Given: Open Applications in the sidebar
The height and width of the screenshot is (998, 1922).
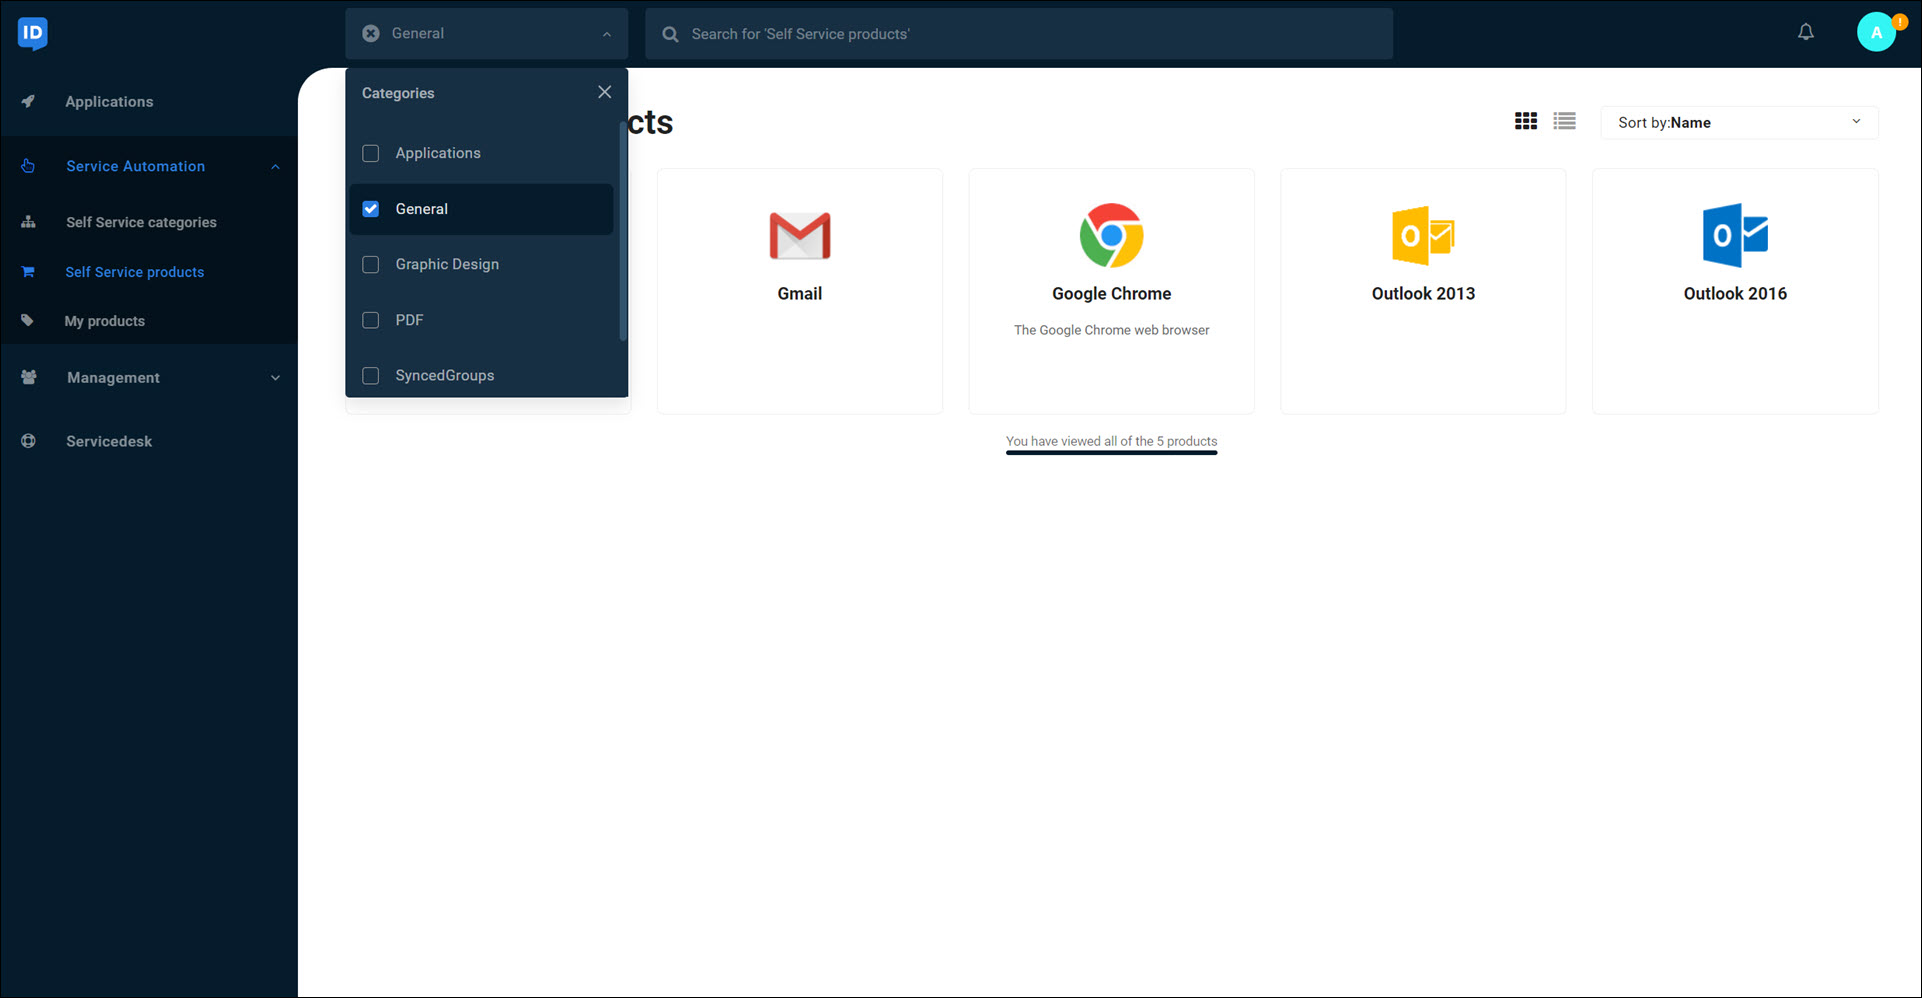Looking at the screenshot, I should point(109,101).
